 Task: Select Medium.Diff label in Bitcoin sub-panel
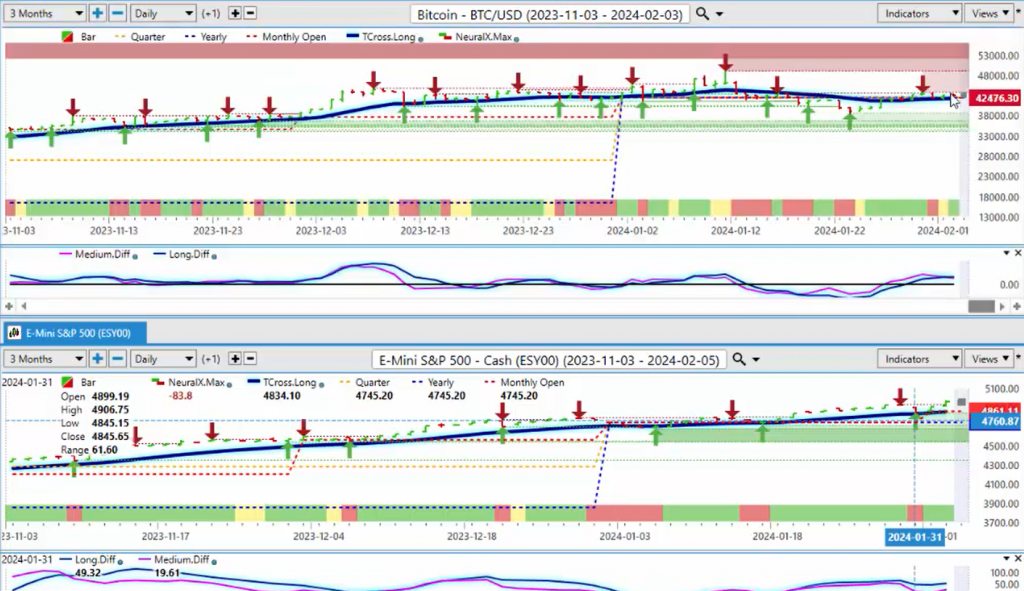[103, 254]
